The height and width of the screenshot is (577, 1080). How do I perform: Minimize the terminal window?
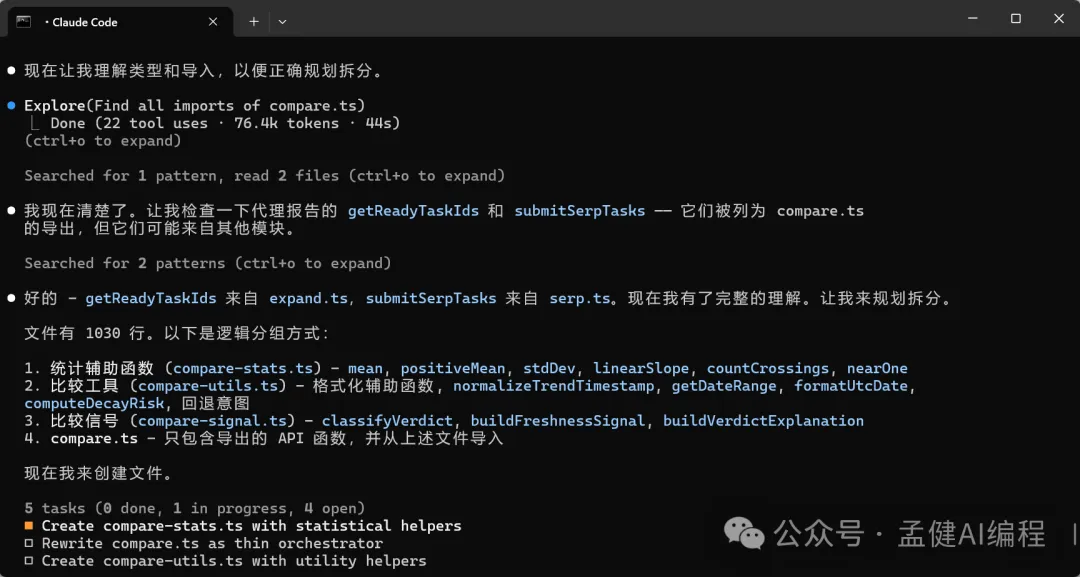tap(971, 19)
